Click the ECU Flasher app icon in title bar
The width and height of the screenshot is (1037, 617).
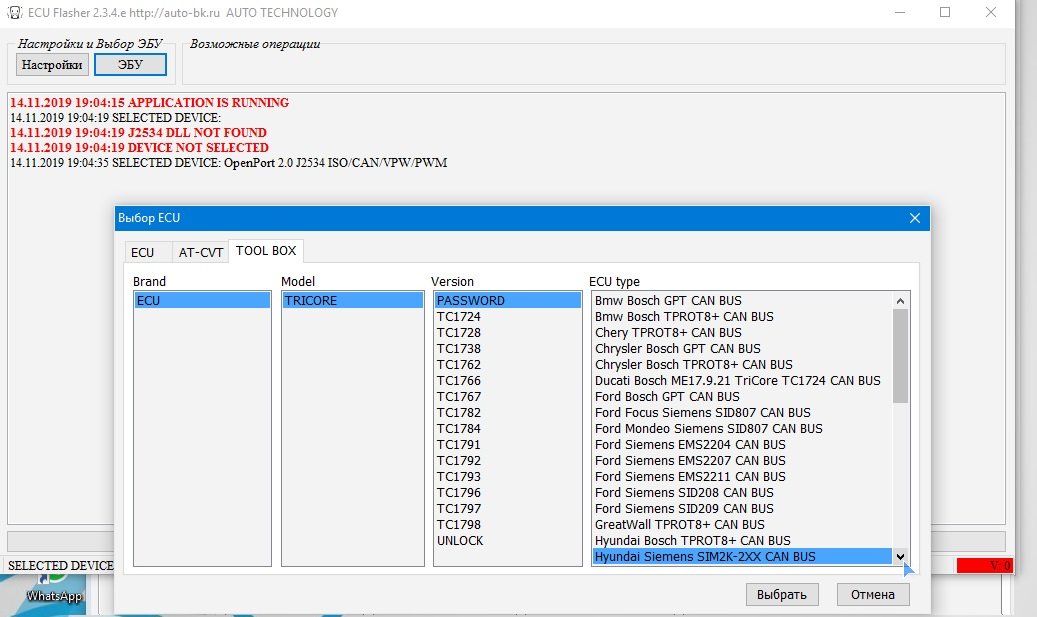(x=14, y=13)
